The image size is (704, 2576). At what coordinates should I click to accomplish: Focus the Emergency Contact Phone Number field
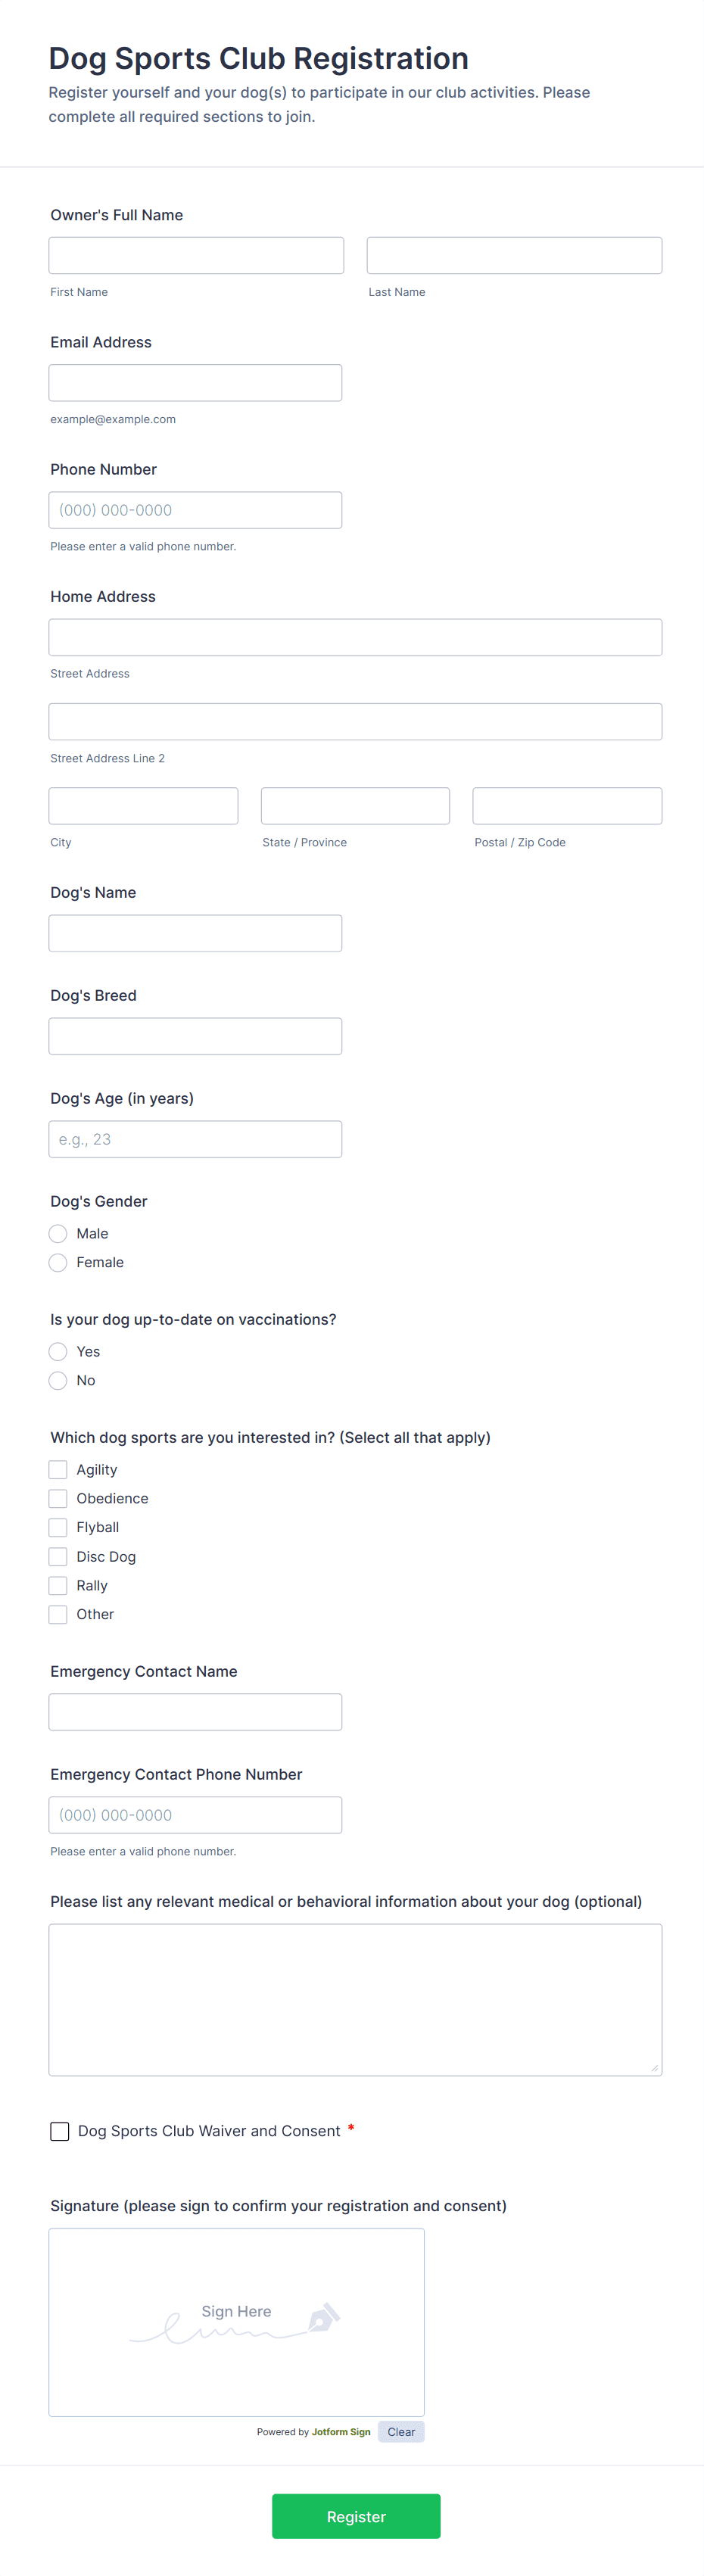195,1815
